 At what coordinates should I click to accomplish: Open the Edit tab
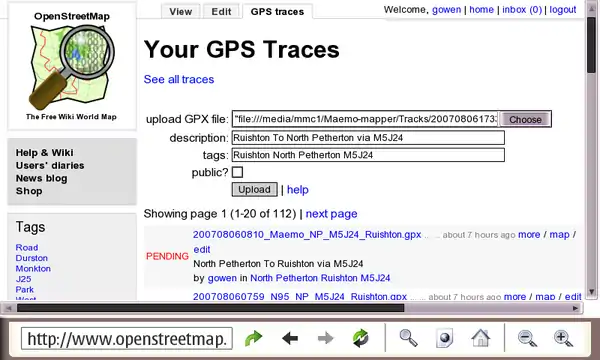pyautogui.click(x=221, y=11)
